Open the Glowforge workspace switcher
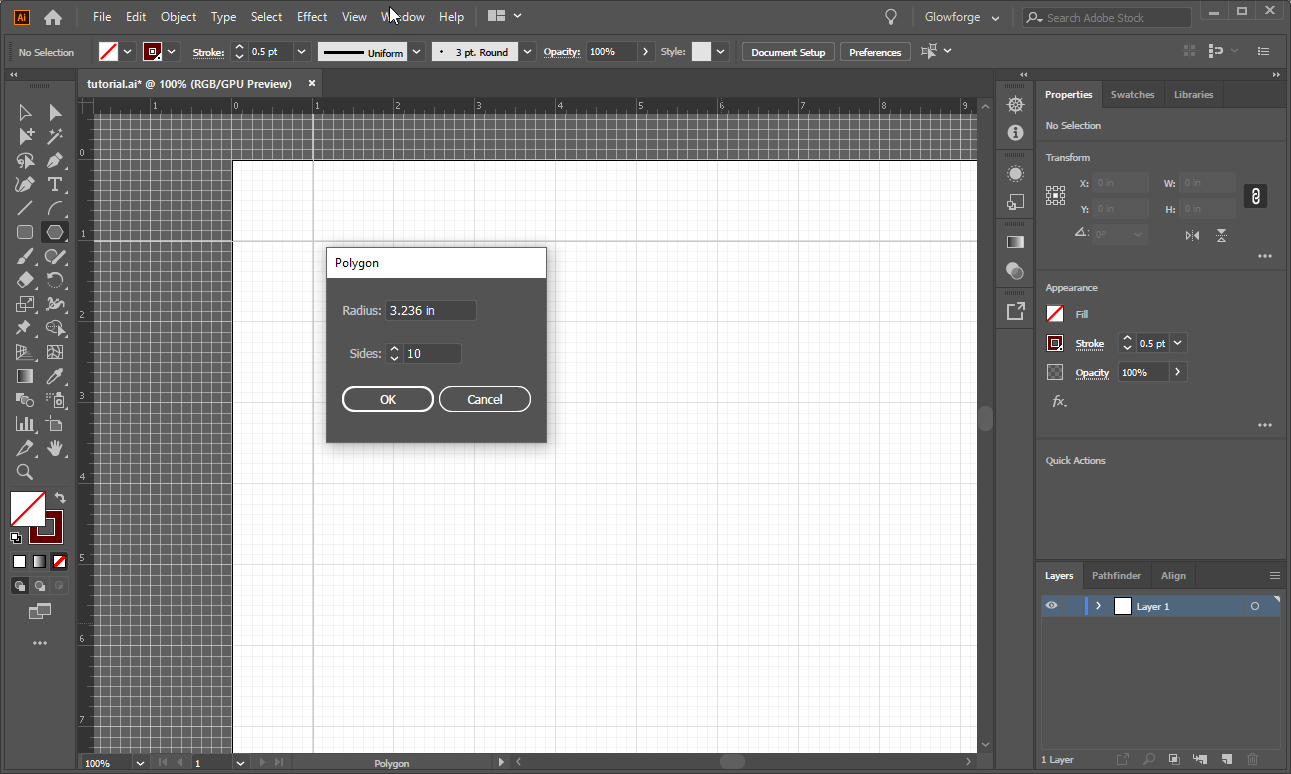The image size is (1291, 774). 962,17
